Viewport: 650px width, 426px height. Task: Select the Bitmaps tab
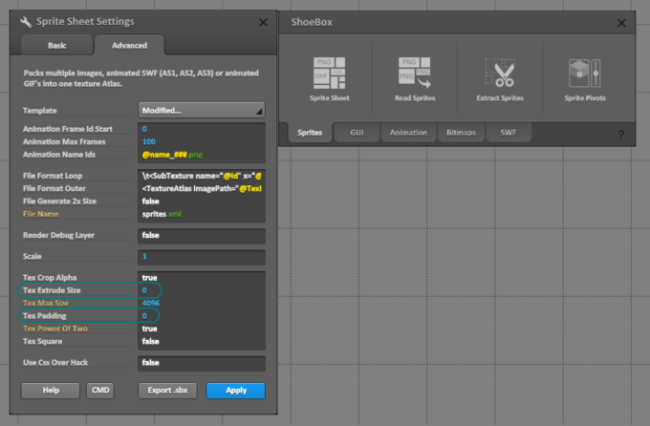coord(461,132)
